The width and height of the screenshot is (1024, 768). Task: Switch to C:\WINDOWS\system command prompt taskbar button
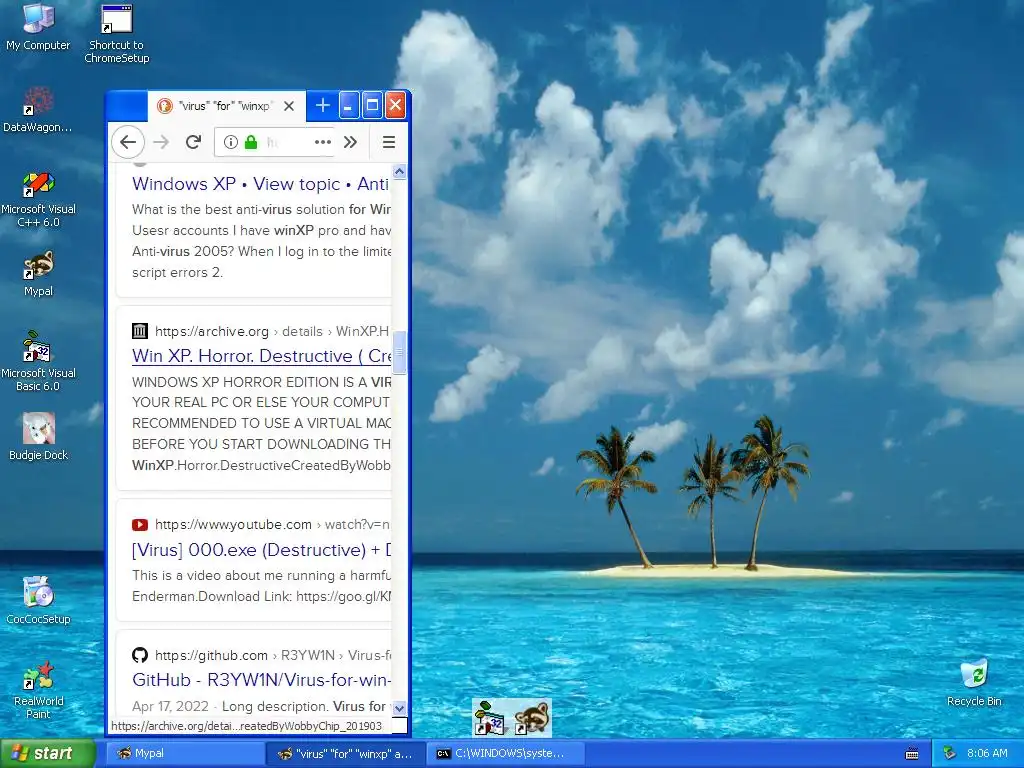point(505,754)
